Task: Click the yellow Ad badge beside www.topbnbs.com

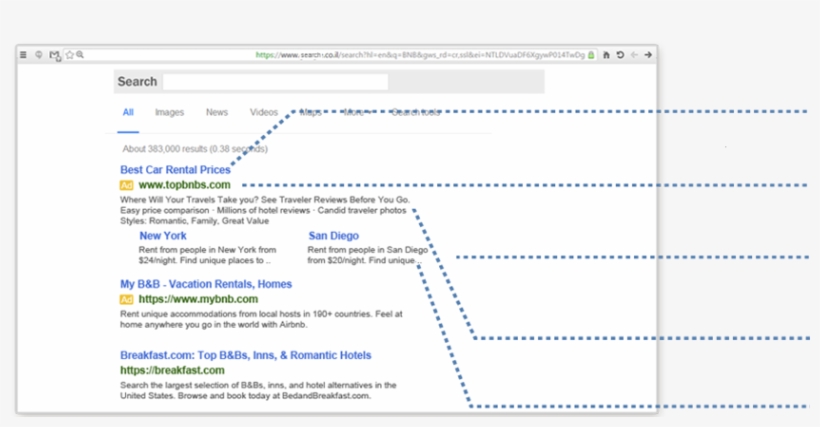Action: tap(127, 185)
